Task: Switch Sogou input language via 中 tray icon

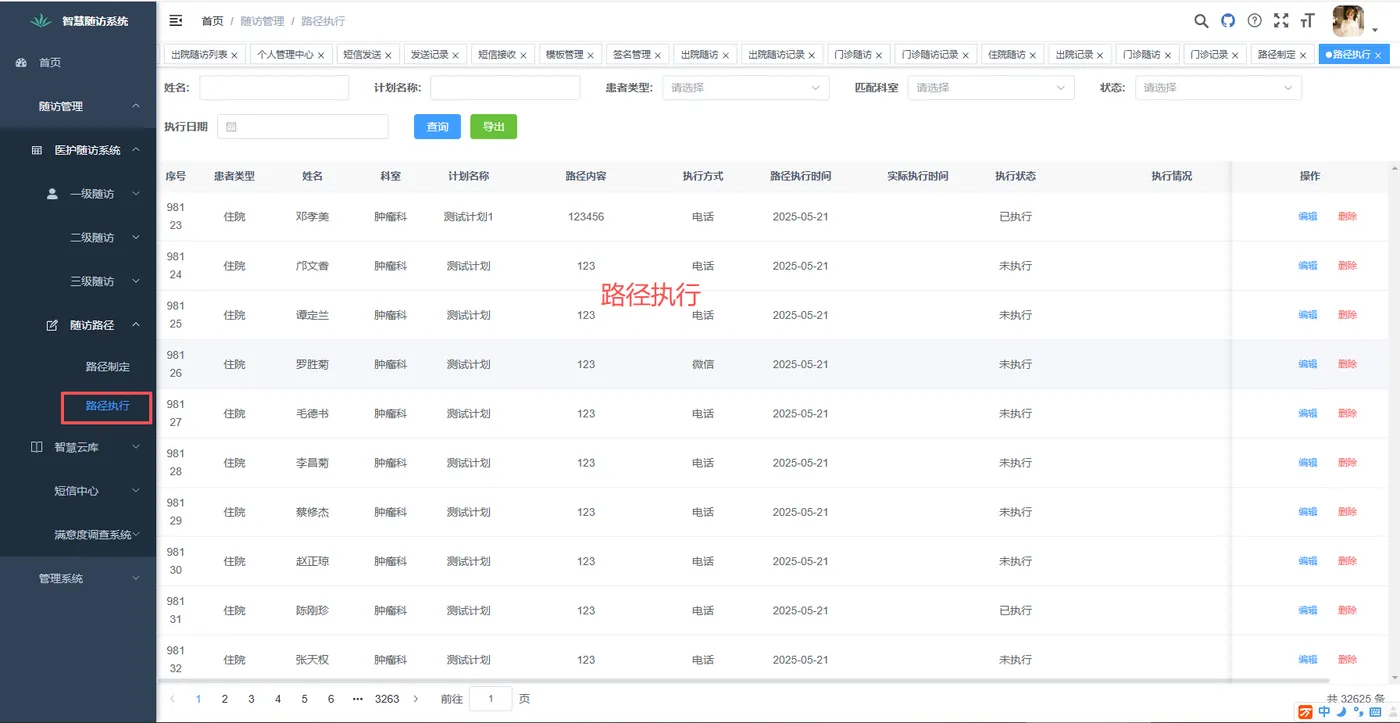Action: coord(1323,712)
